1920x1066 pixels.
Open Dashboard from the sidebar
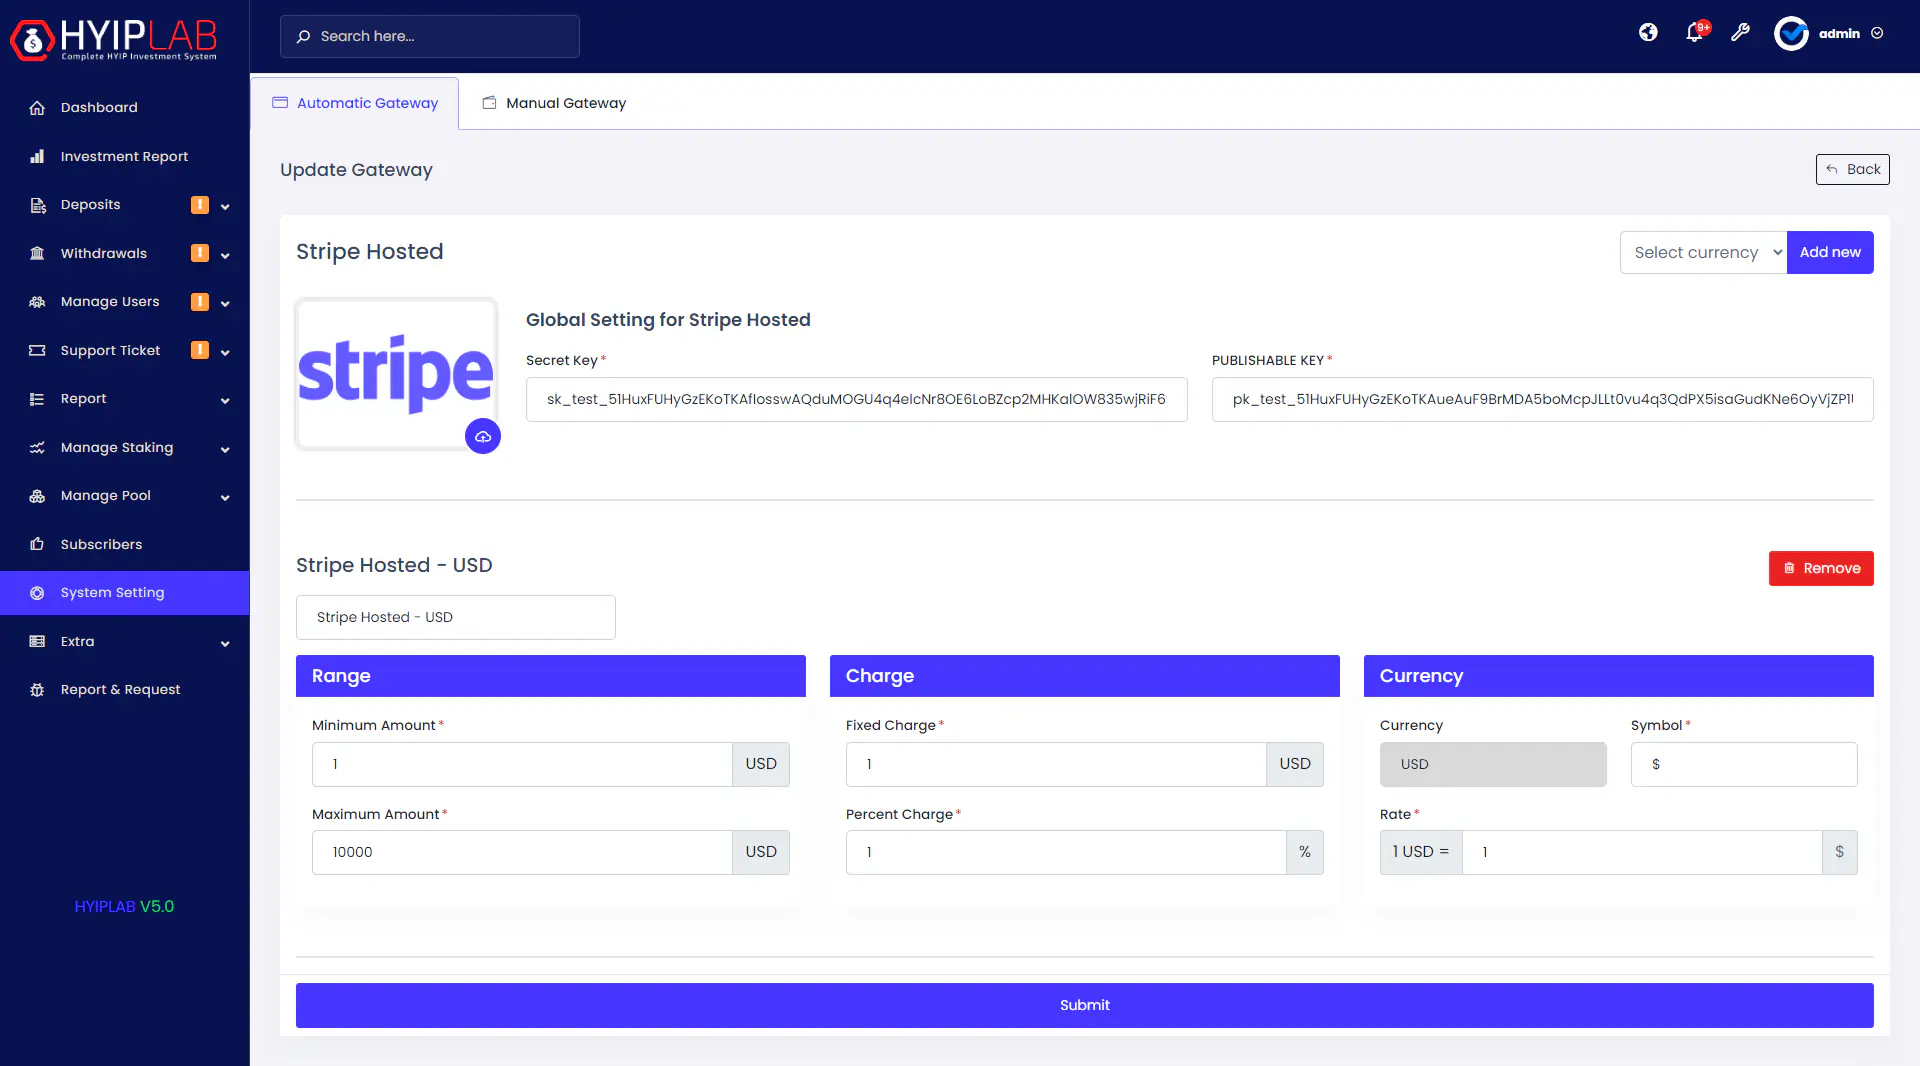125,108
